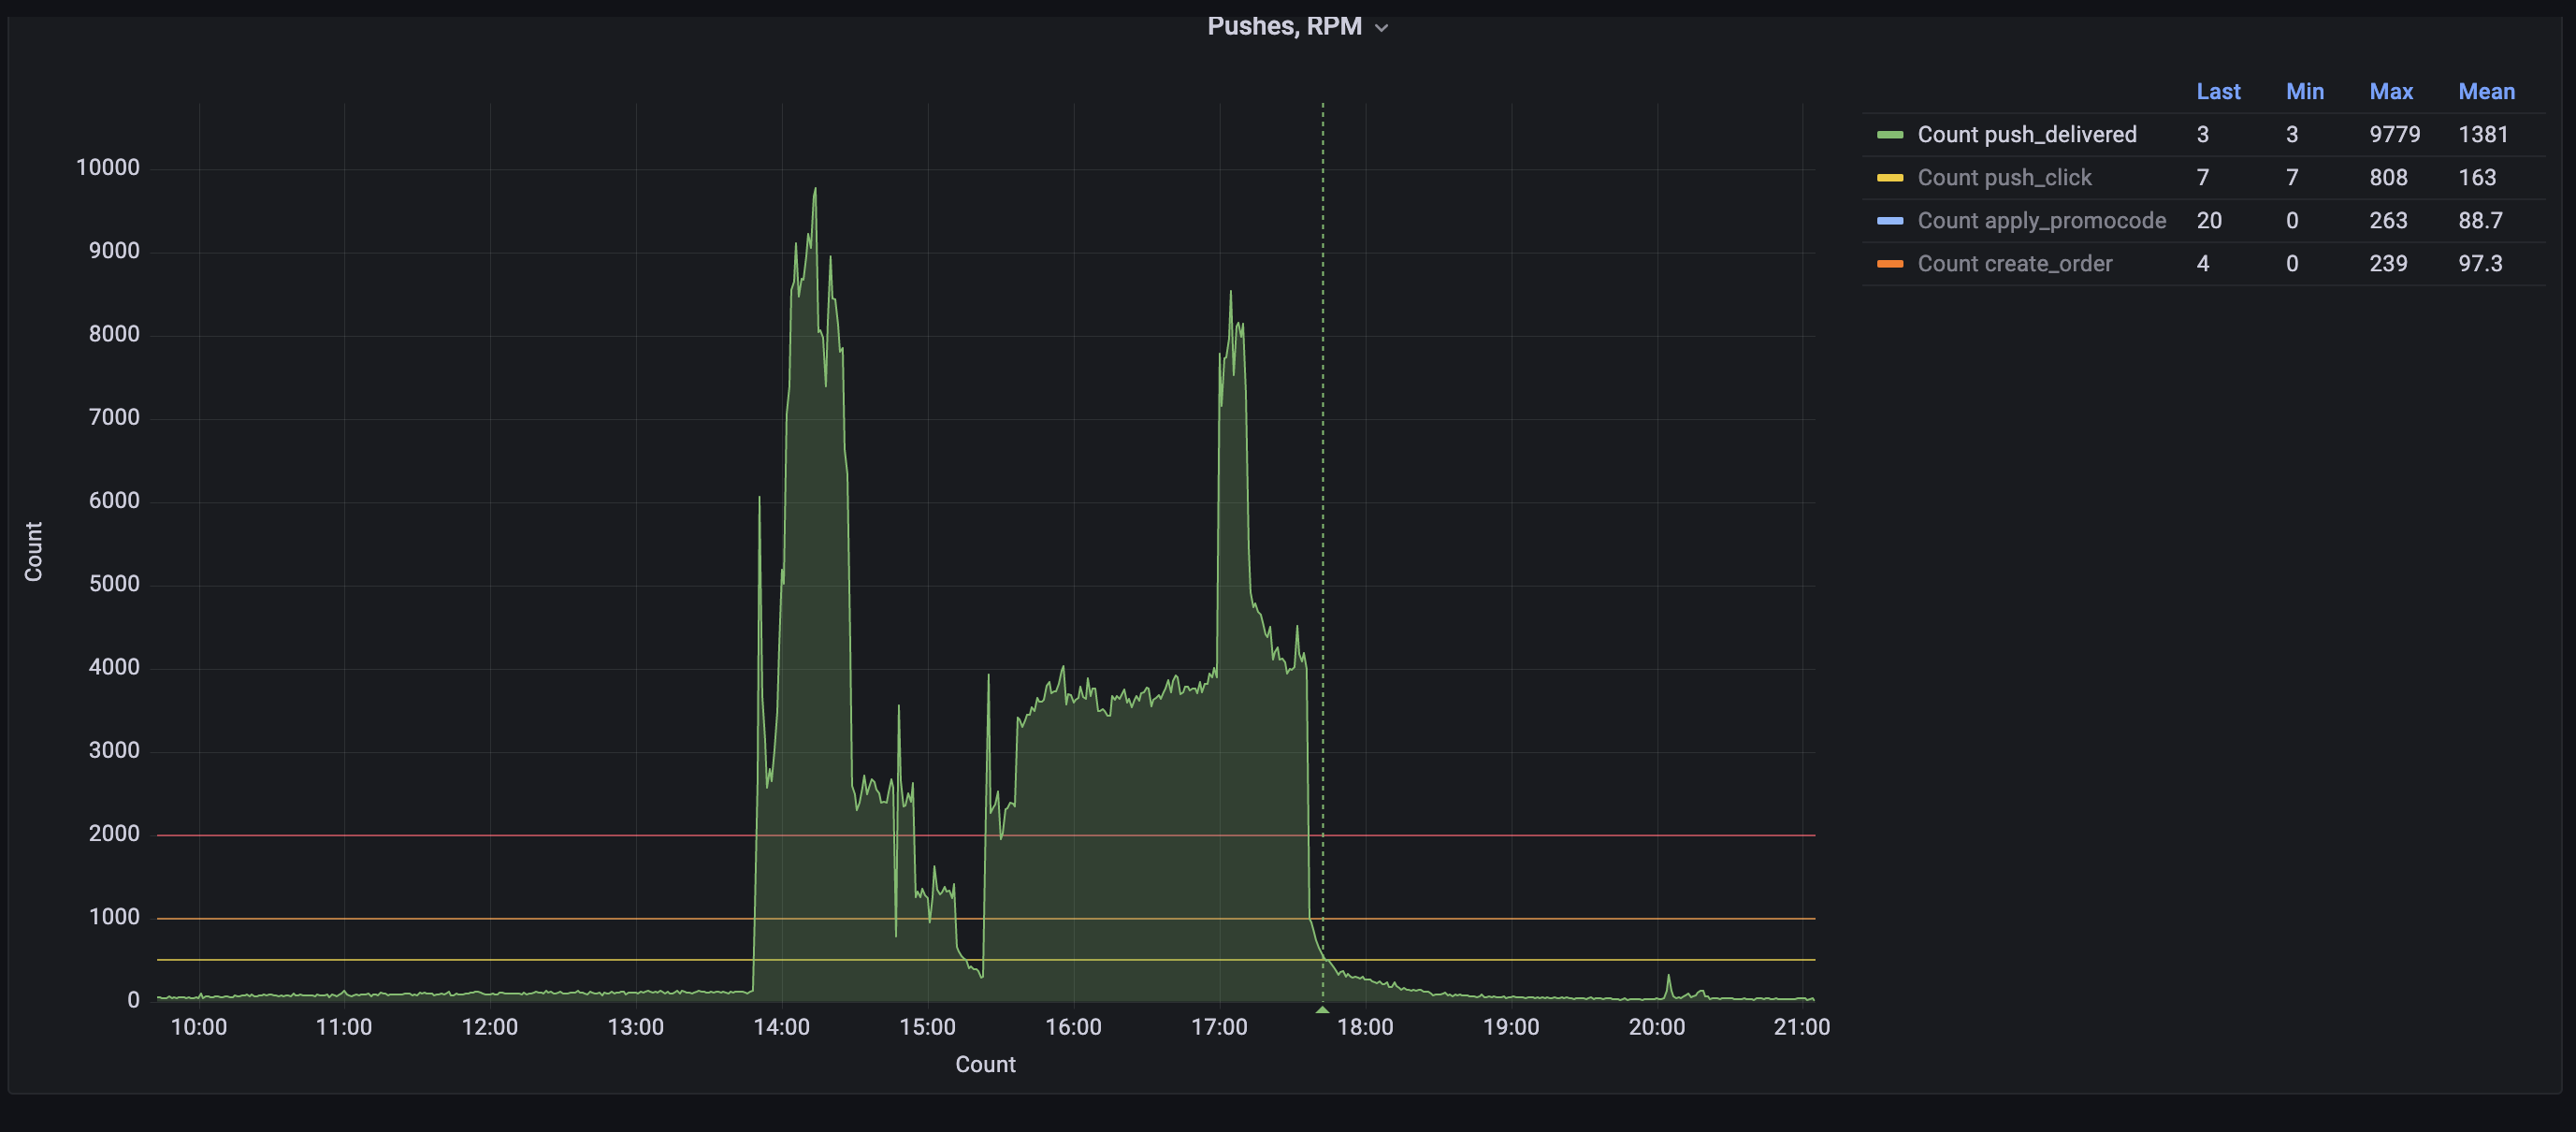Click the 2000 y-axis tick label
The image size is (2576, 1132).
[114, 833]
